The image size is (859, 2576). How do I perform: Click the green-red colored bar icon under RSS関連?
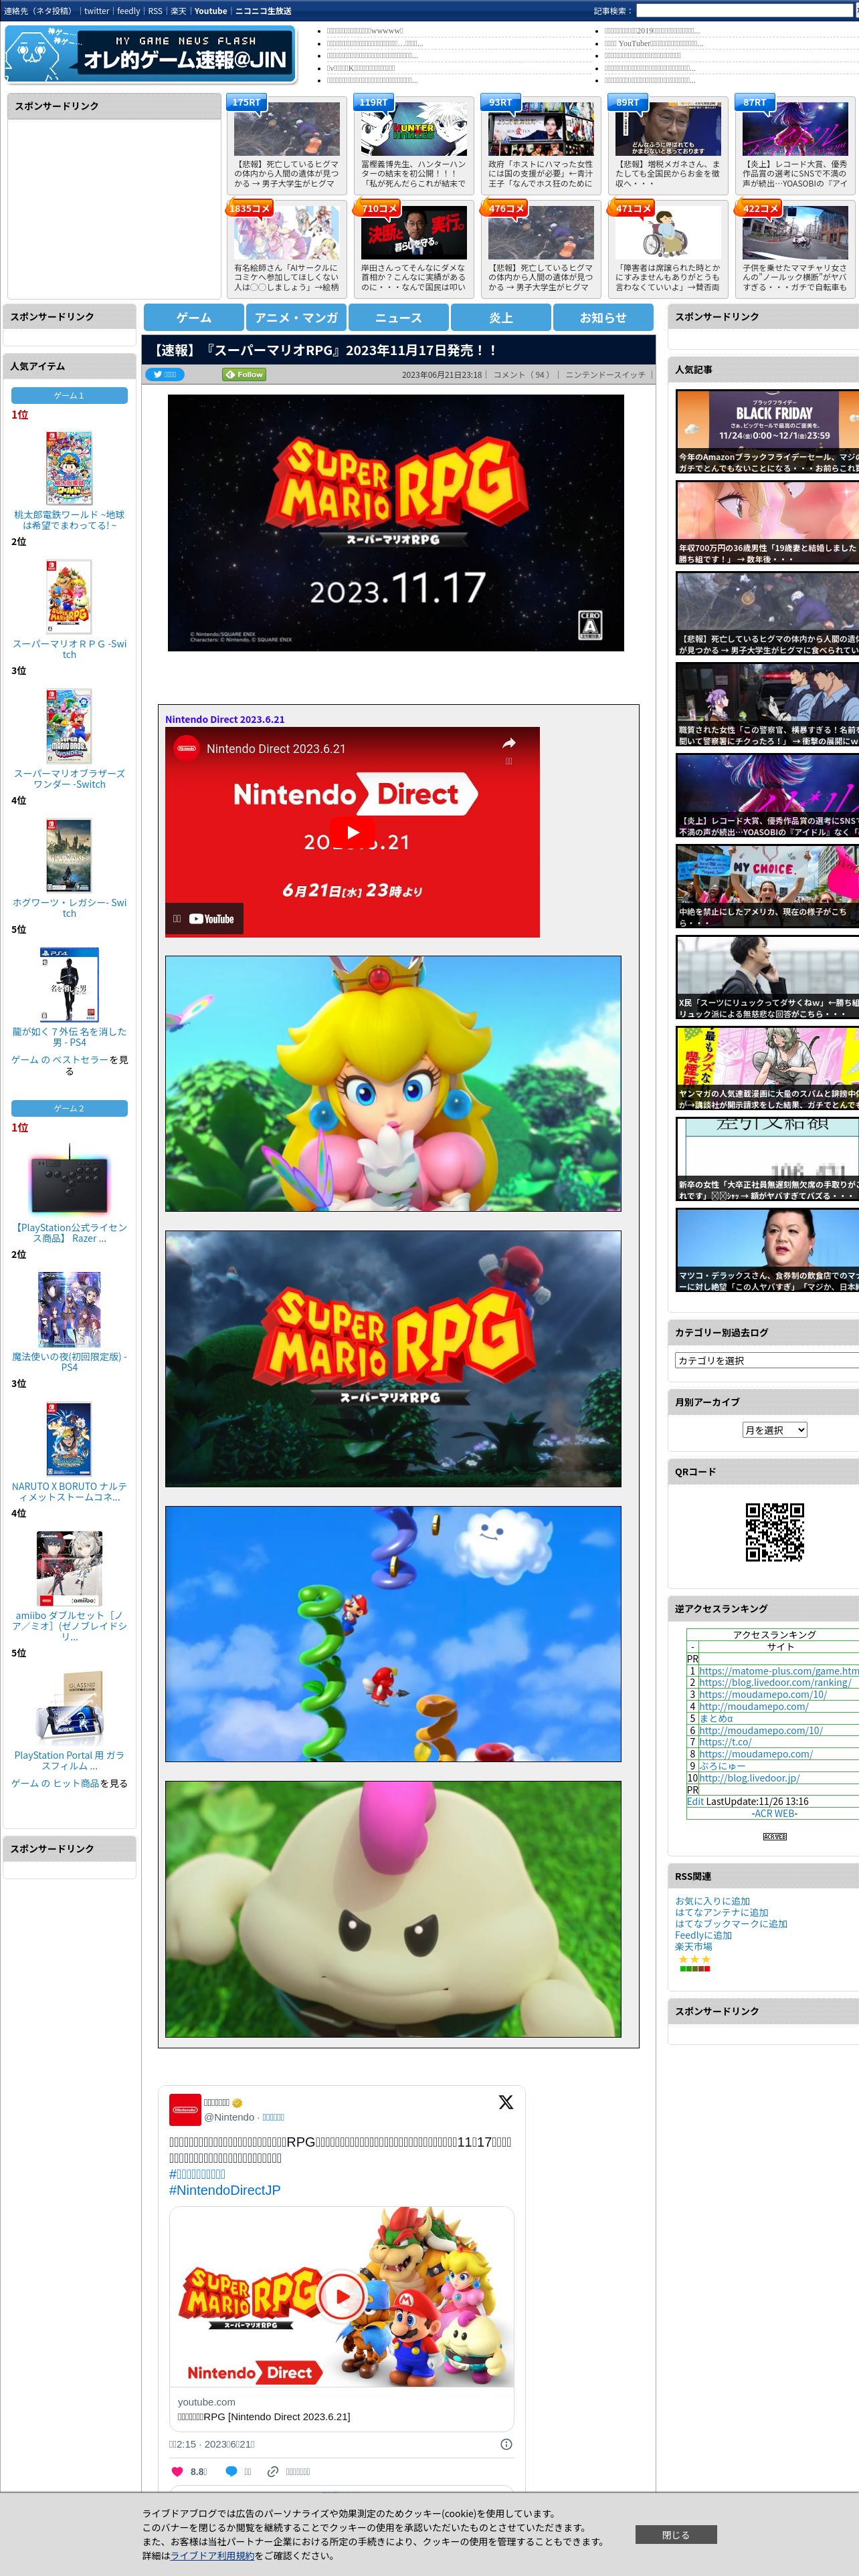coord(694,1968)
